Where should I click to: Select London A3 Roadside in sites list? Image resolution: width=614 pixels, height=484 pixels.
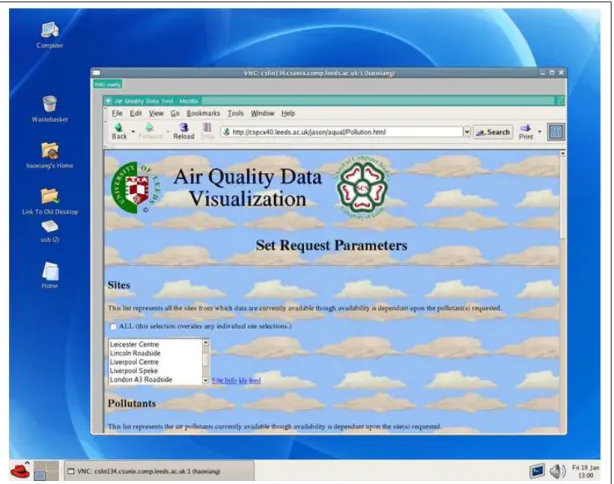click(x=155, y=379)
